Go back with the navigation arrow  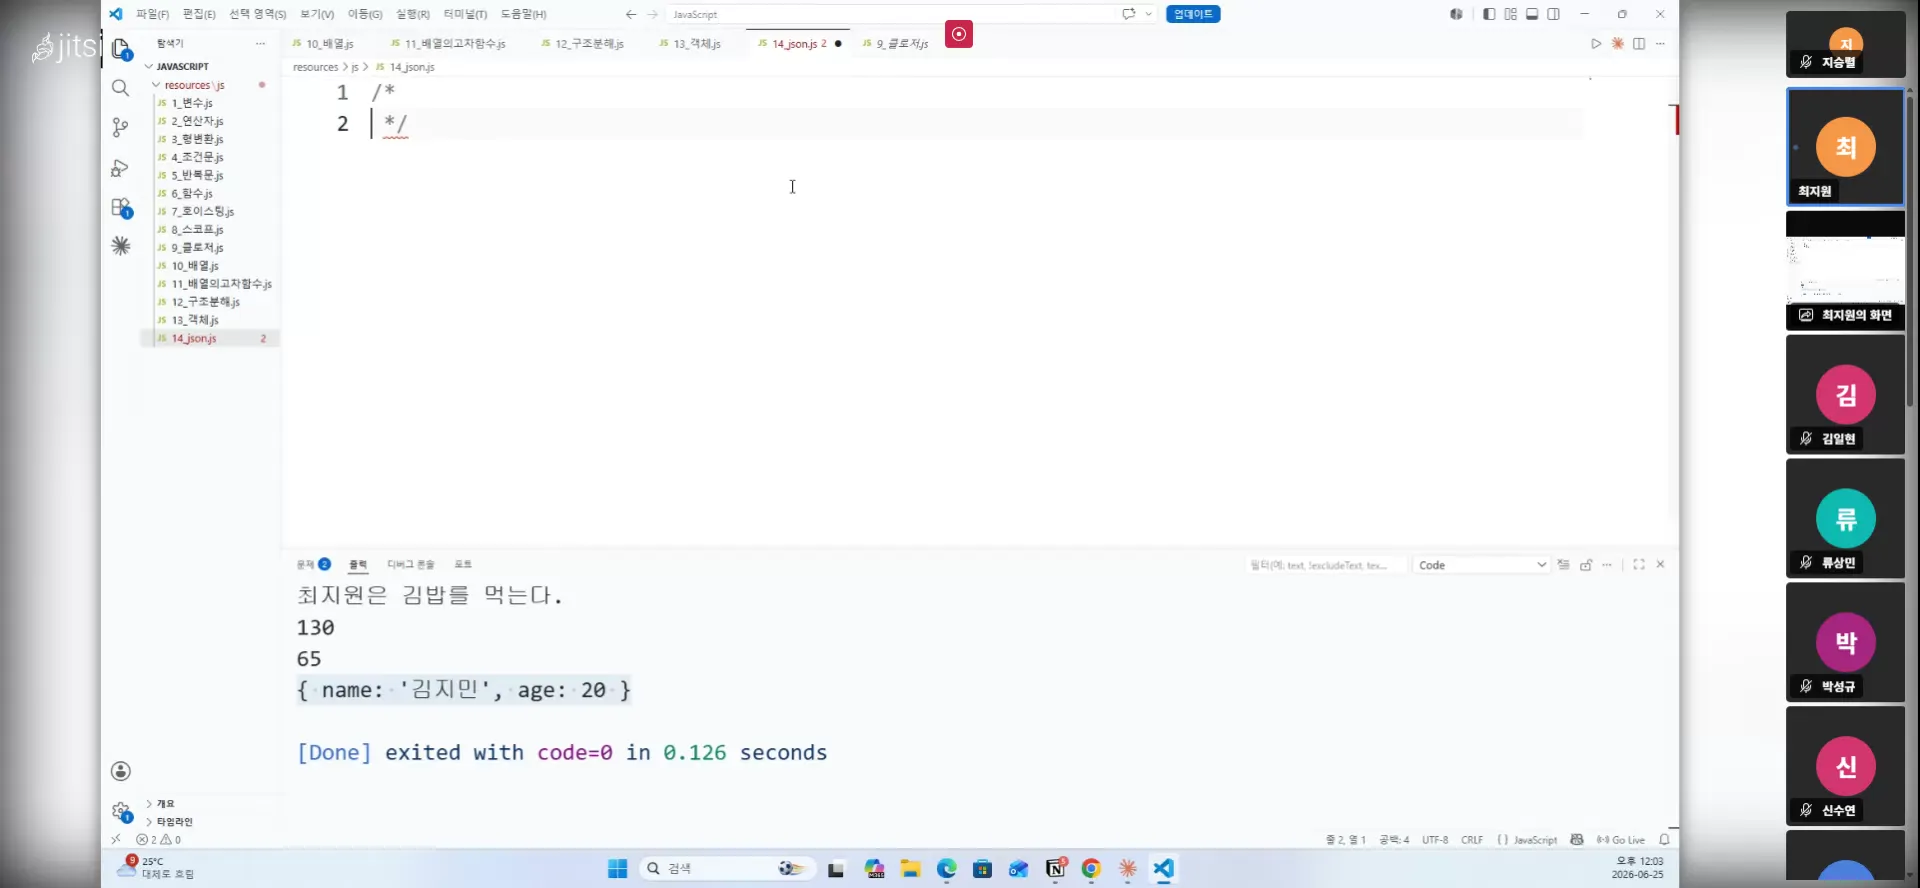(631, 14)
